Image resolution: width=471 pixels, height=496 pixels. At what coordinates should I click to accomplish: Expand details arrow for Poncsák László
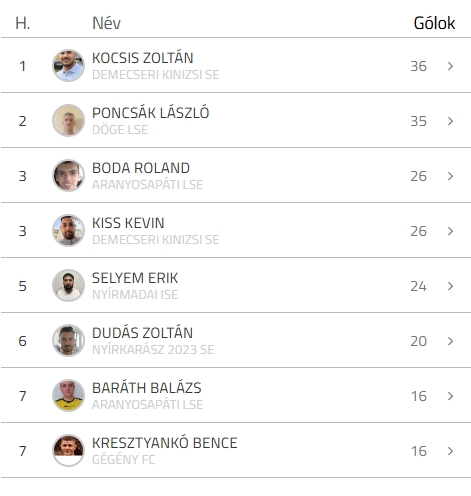click(450, 121)
